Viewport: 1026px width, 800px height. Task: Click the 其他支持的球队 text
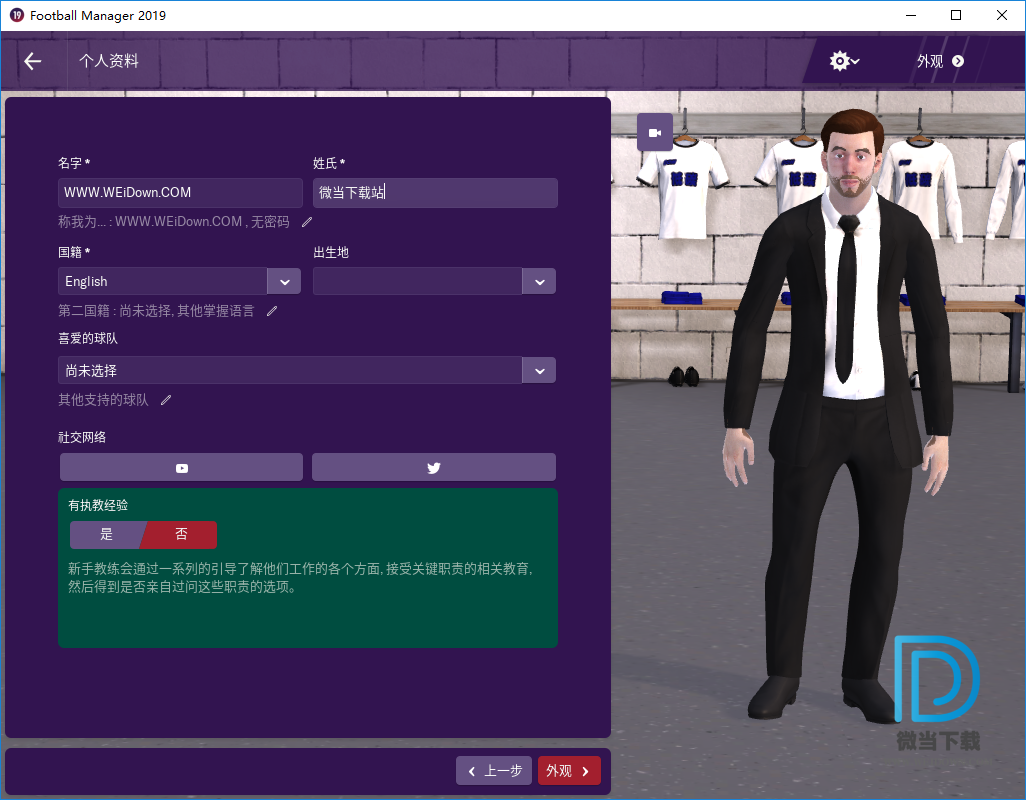click(x=103, y=400)
